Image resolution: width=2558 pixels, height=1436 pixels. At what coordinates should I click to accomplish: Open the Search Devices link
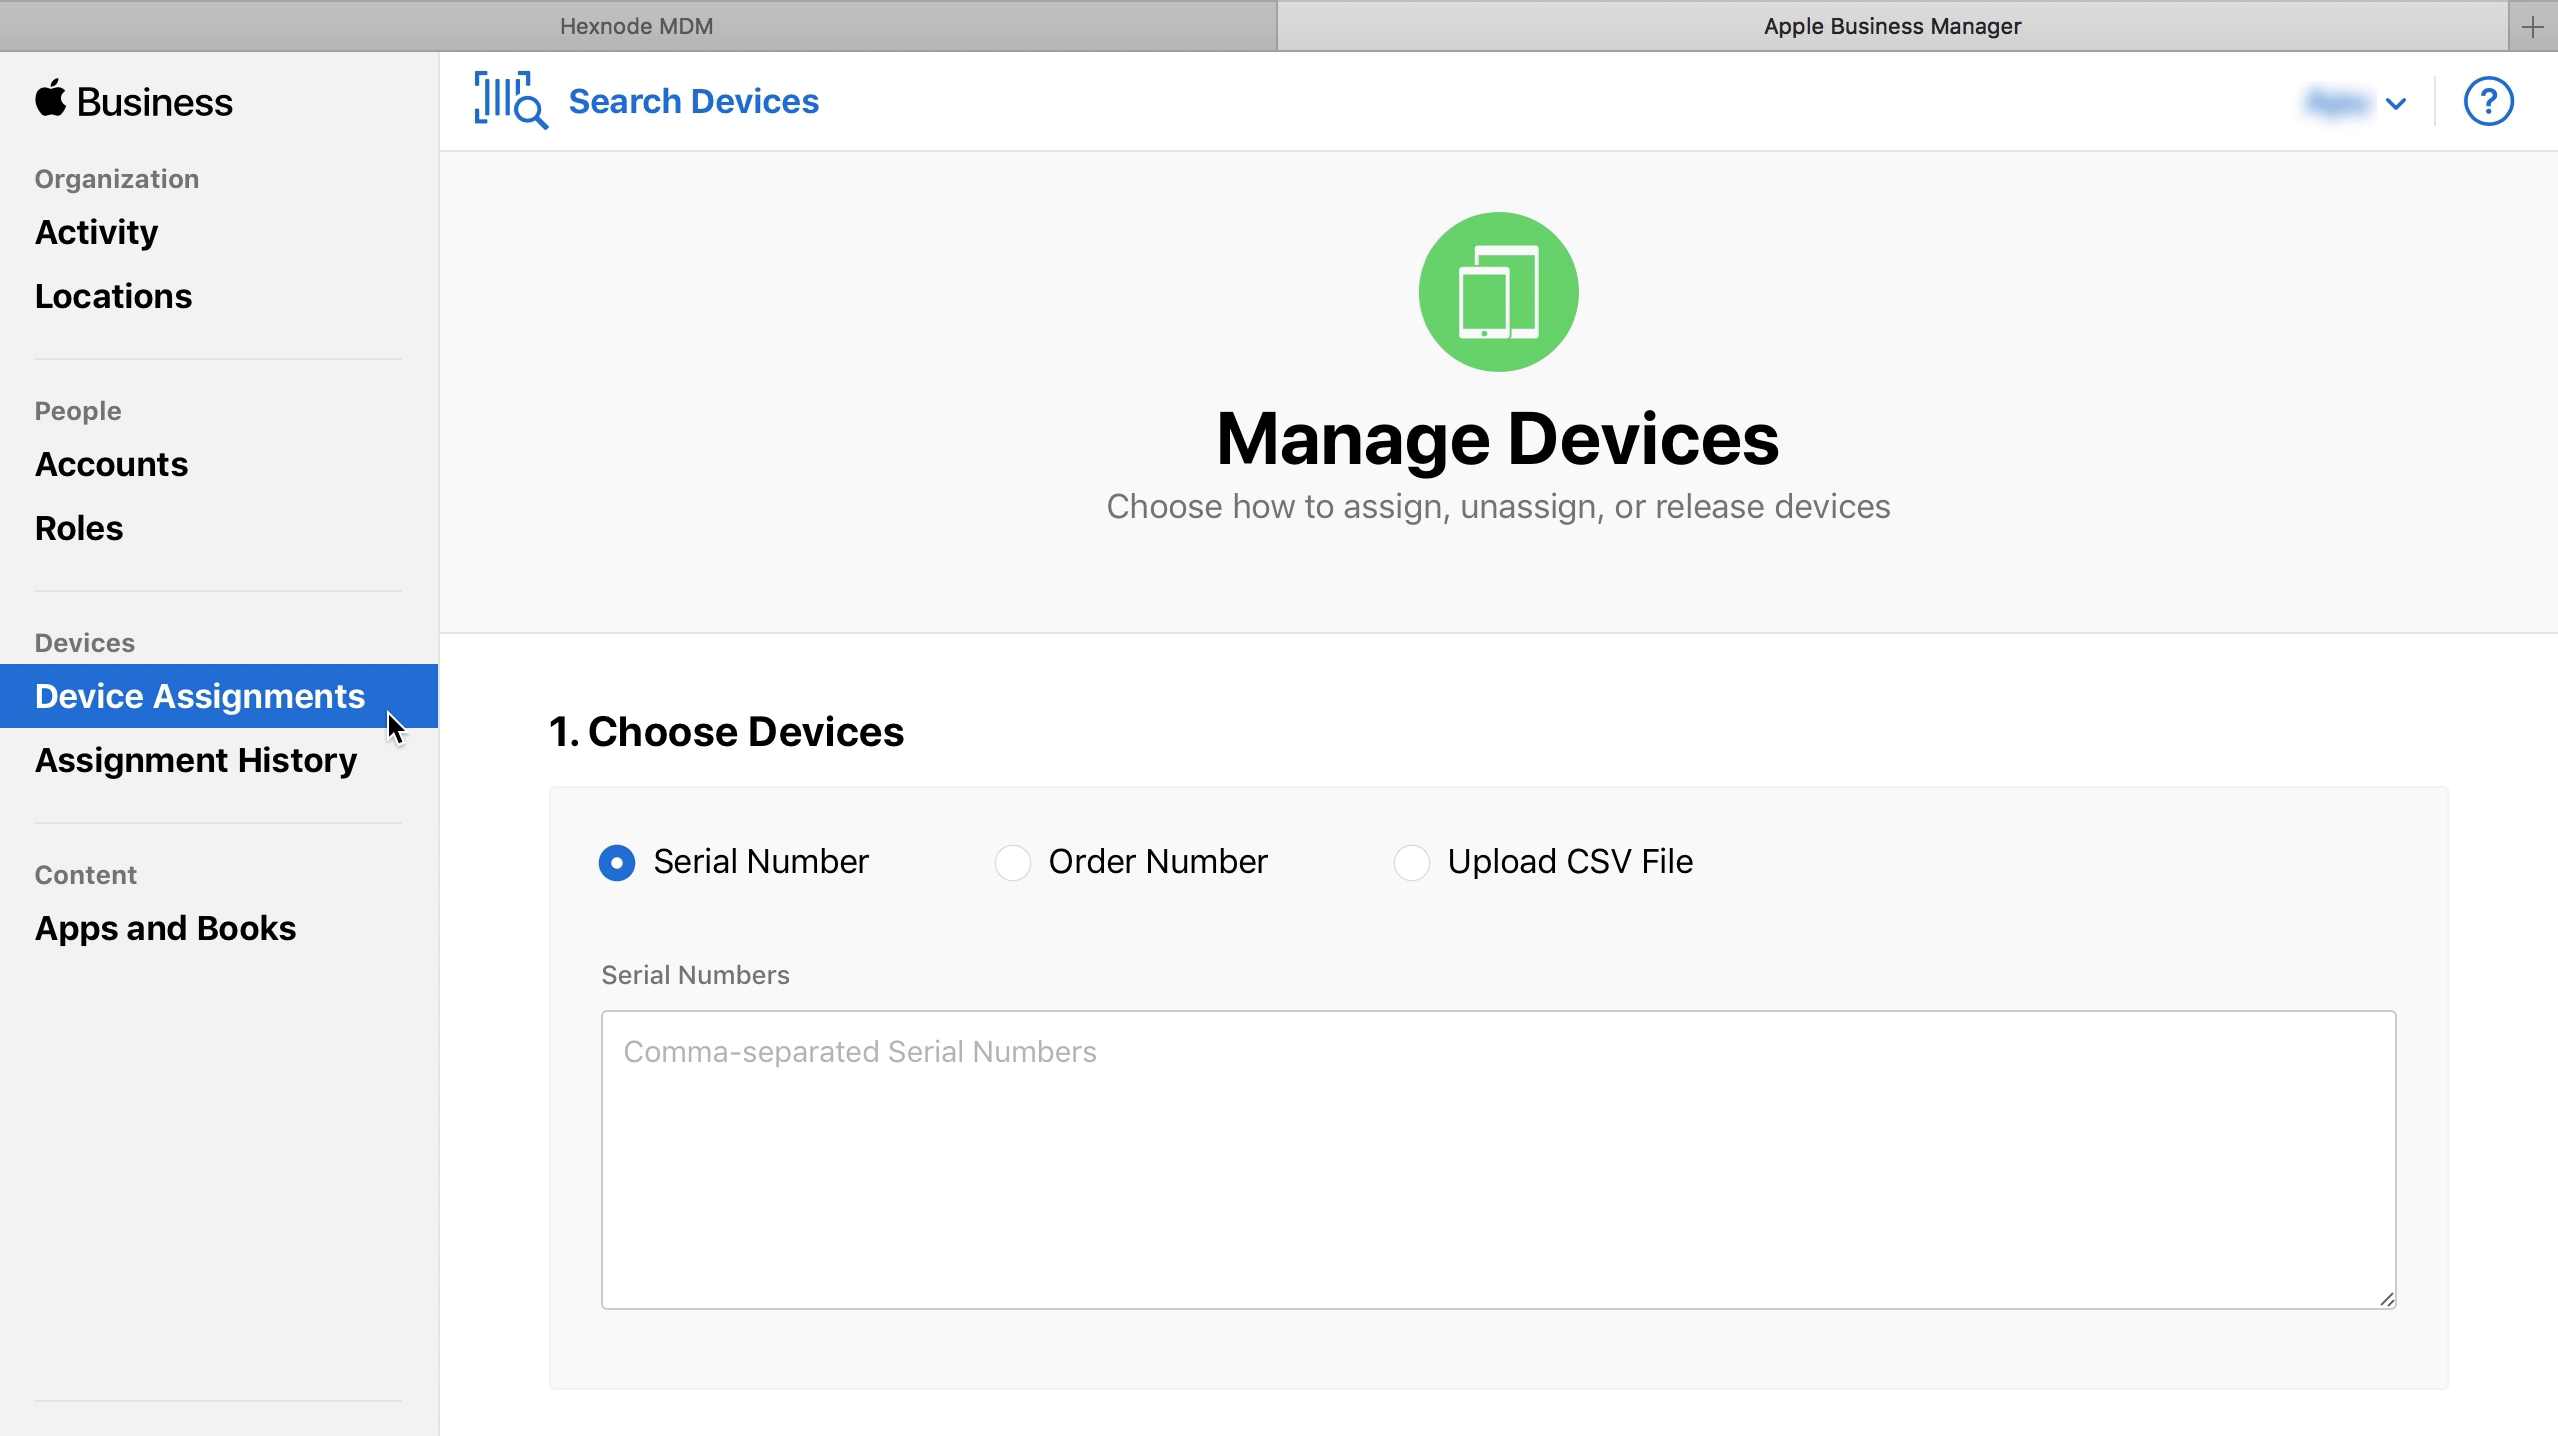693,101
